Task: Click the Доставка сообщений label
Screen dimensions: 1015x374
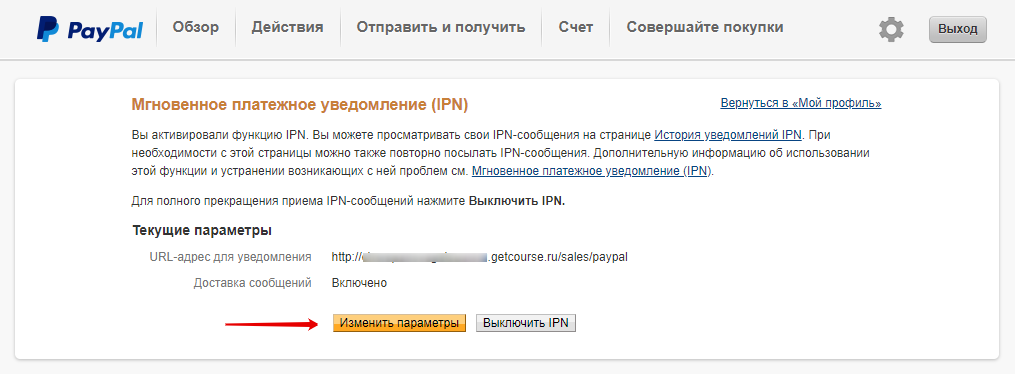Action: pos(252,283)
